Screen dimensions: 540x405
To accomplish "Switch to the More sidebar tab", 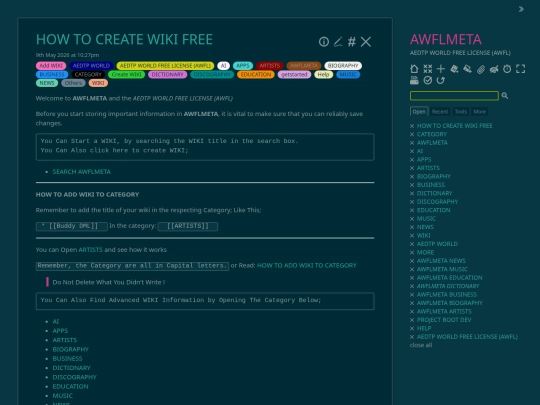I will [479, 112].
